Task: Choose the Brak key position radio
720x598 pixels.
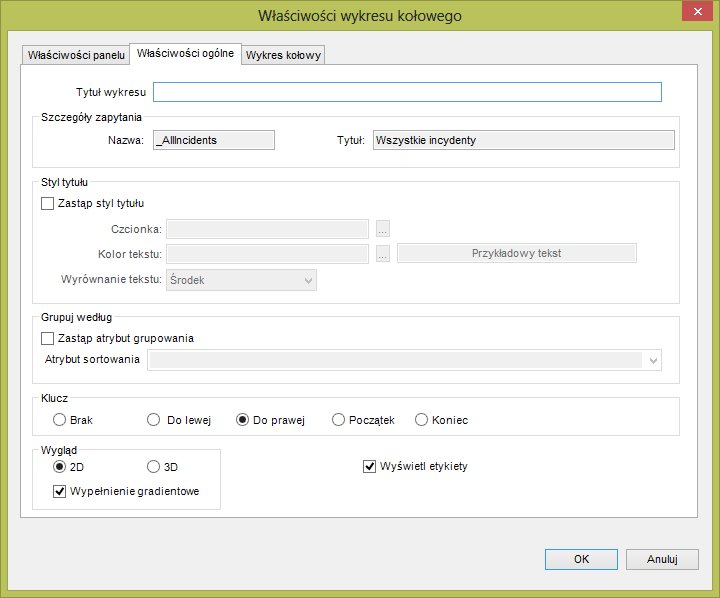Action: click(59, 420)
